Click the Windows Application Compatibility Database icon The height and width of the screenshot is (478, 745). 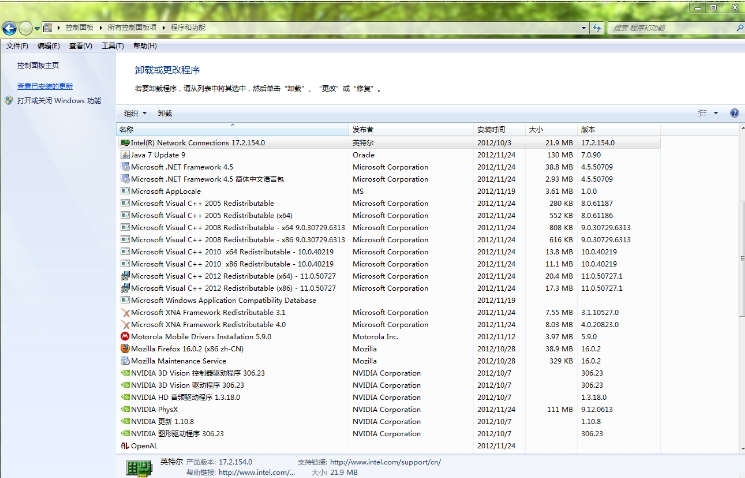pos(125,300)
